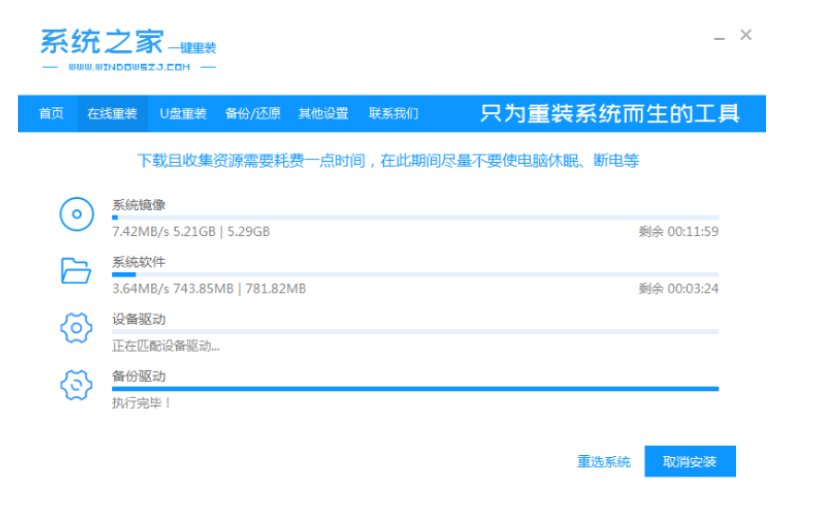This screenshot has width=823, height=506.
Task: Go to 联系我们 tab
Action: click(x=394, y=113)
